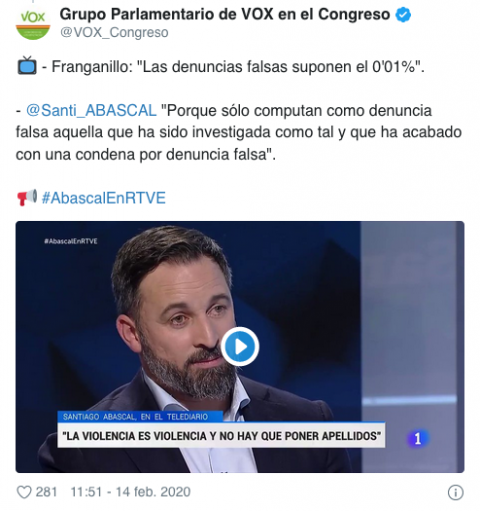The width and height of the screenshot is (480, 511).
Task: Click the video caption banner about violencia
Action: [221, 435]
